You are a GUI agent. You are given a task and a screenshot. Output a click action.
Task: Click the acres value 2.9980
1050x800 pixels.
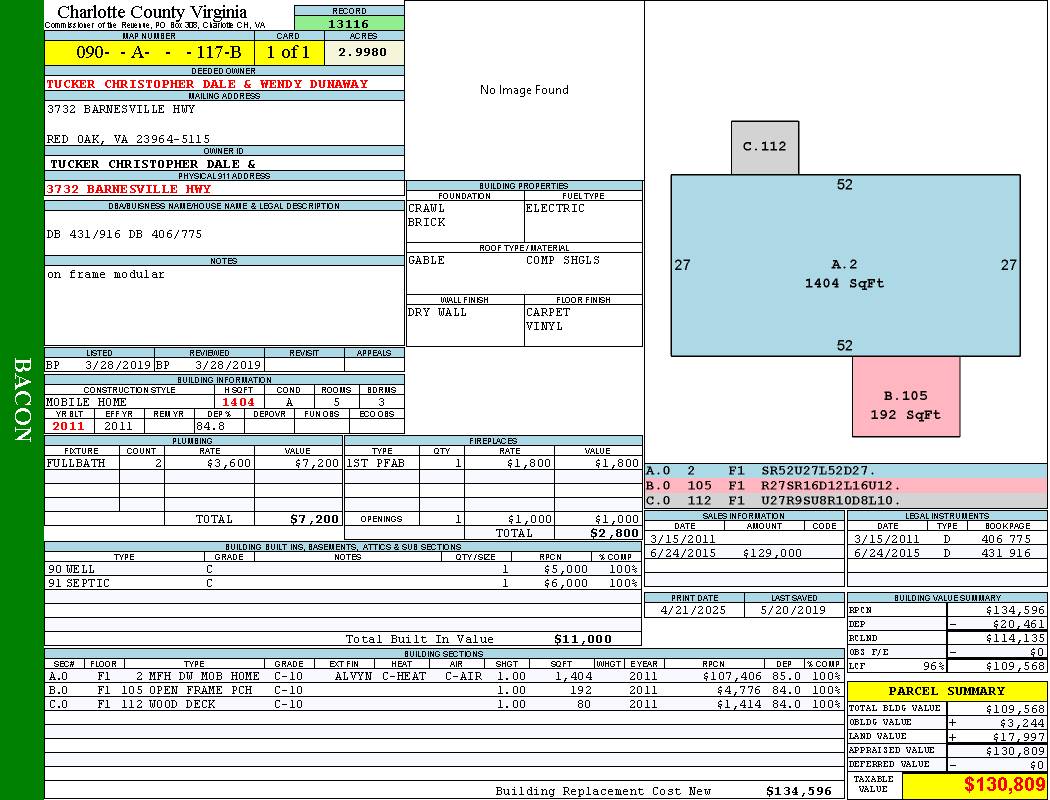(363, 52)
